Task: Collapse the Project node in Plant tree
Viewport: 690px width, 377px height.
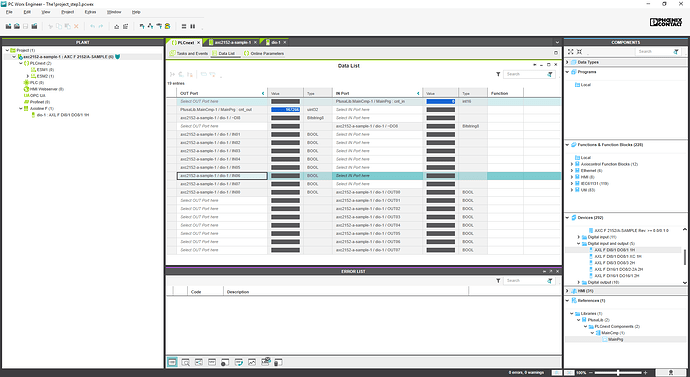Action: click(7, 50)
